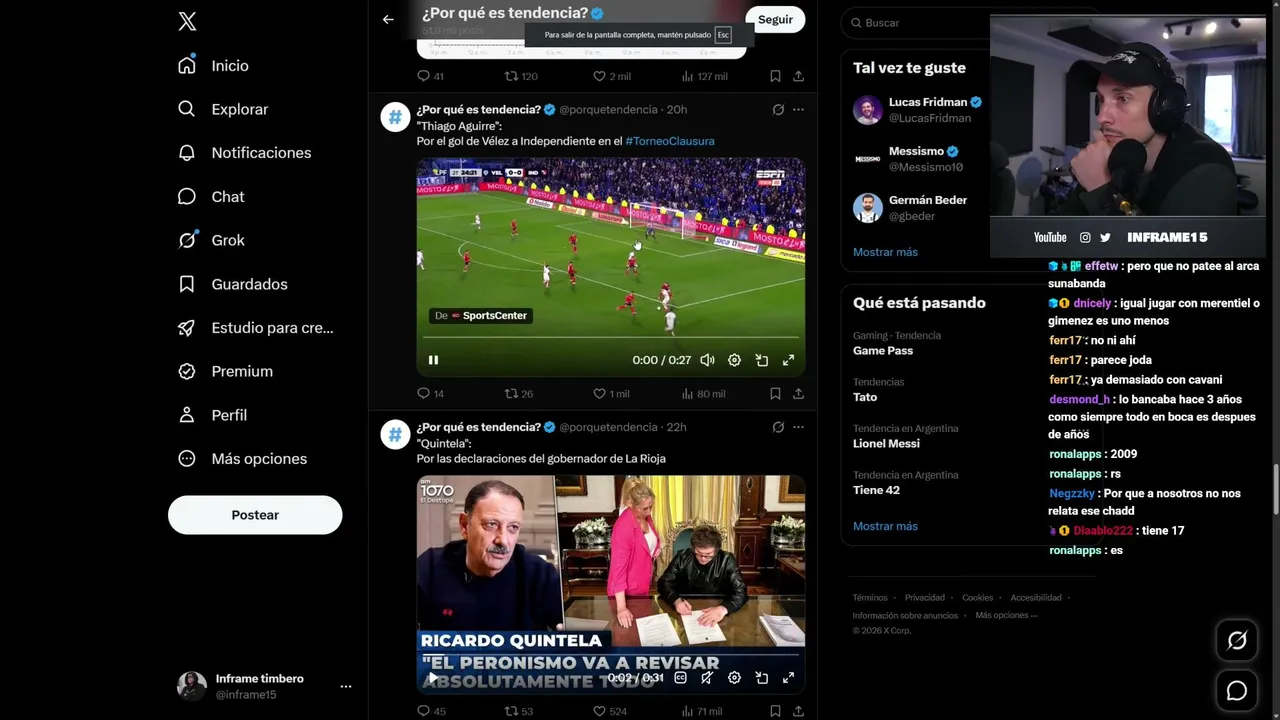This screenshot has width=1280, height=720.
Task: View analytics showing 80 mil views
Action: [x=703, y=394]
